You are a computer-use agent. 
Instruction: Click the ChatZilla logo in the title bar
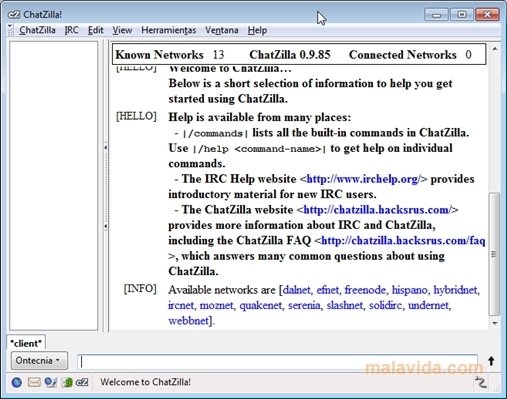coord(14,15)
